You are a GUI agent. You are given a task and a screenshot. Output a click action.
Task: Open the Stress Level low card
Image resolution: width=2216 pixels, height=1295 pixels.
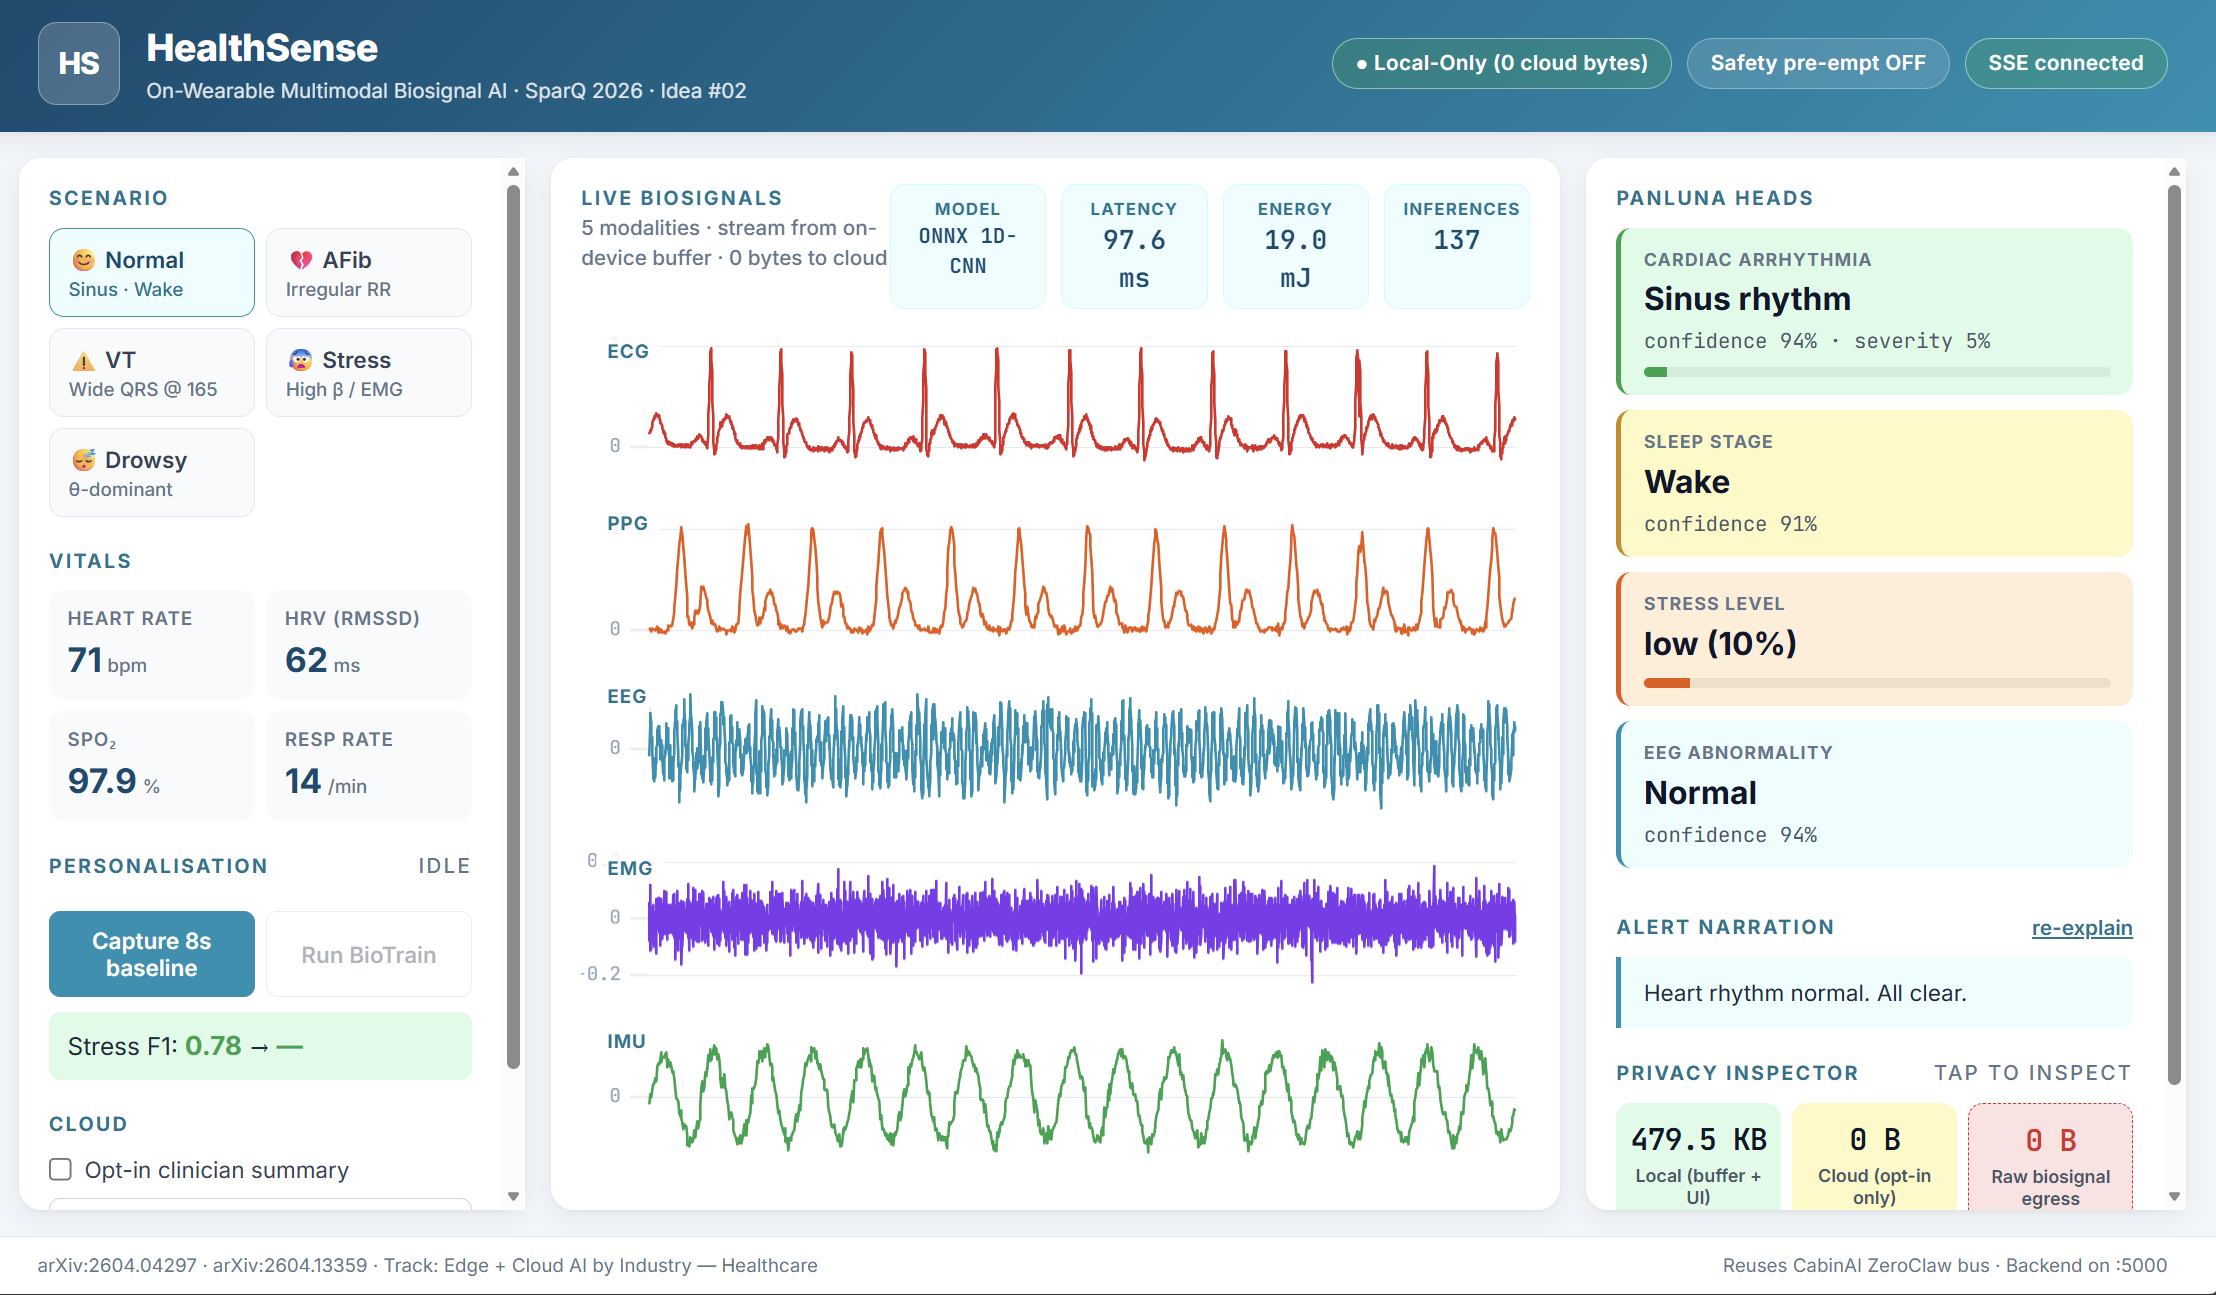coord(1875,639)
